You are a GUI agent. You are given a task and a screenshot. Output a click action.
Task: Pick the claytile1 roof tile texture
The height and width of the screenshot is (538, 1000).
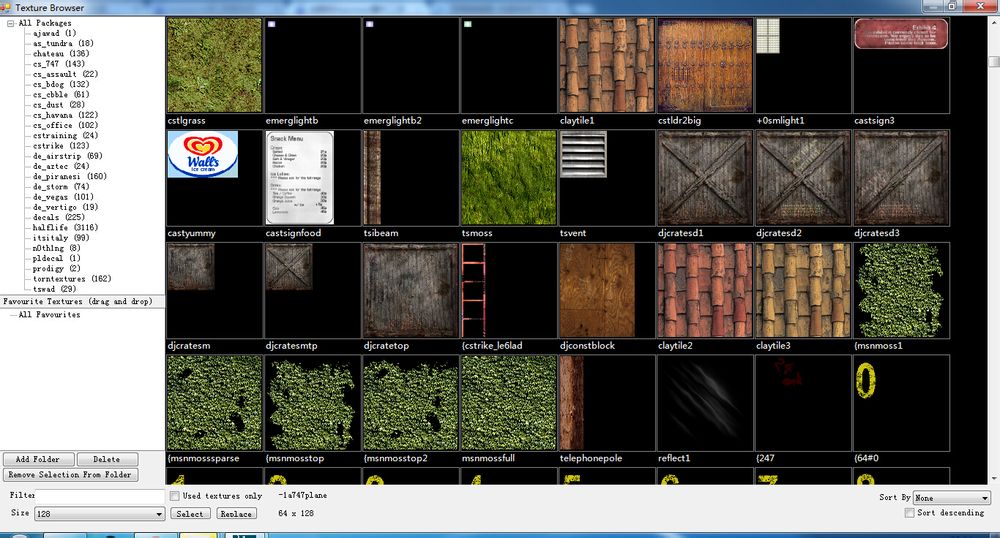pyautogui.click(x=606, y=65)
